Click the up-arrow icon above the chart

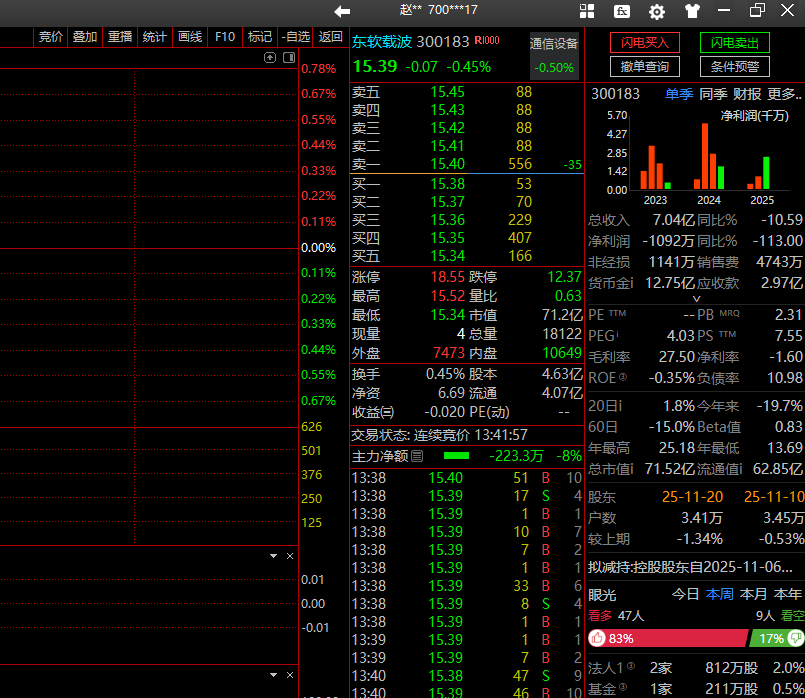coord(270,57)
